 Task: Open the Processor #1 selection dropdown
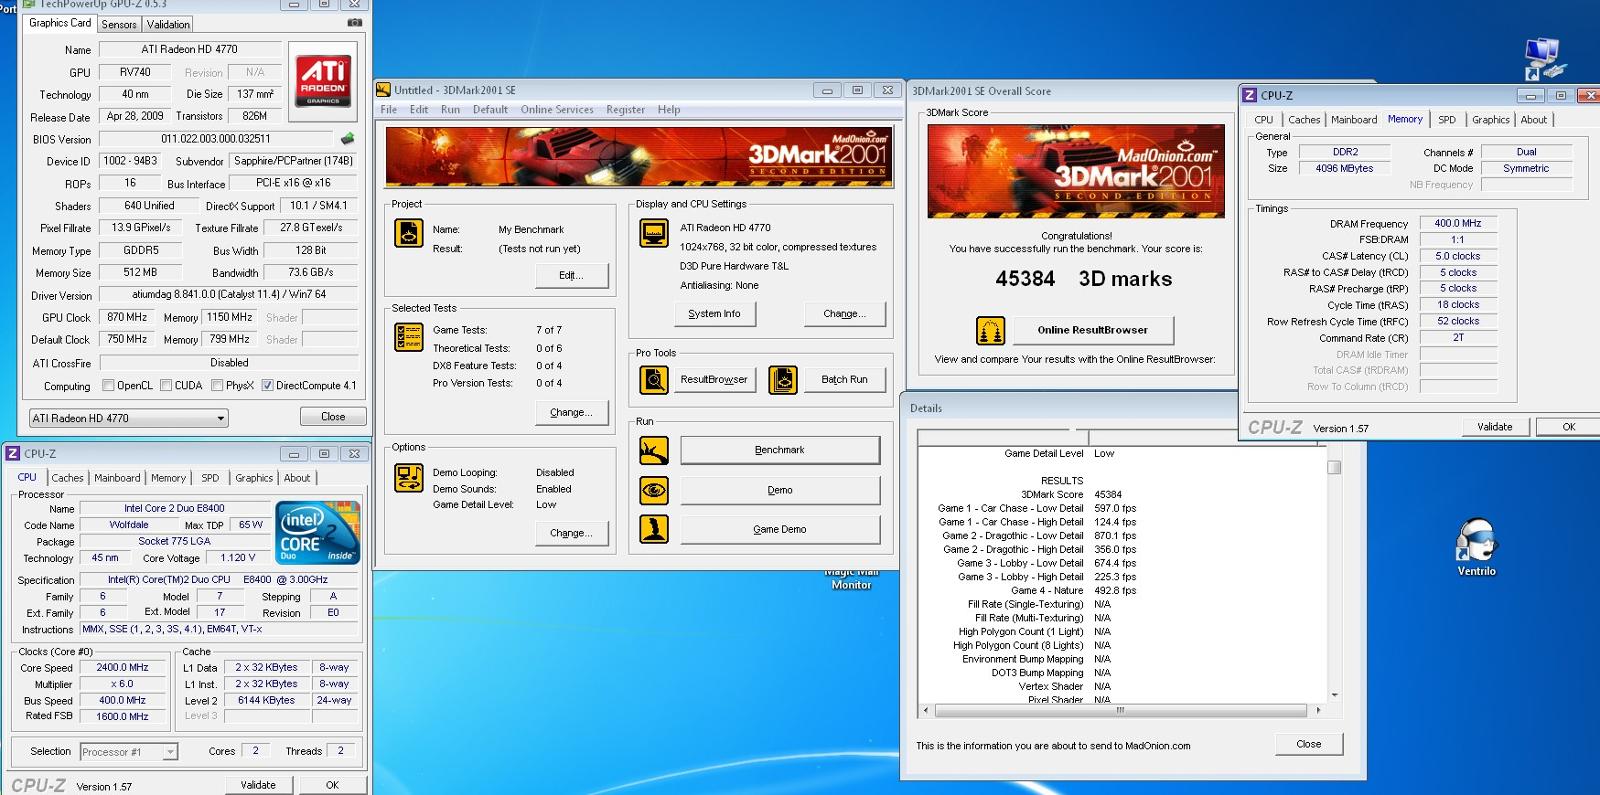pos(129,752)
